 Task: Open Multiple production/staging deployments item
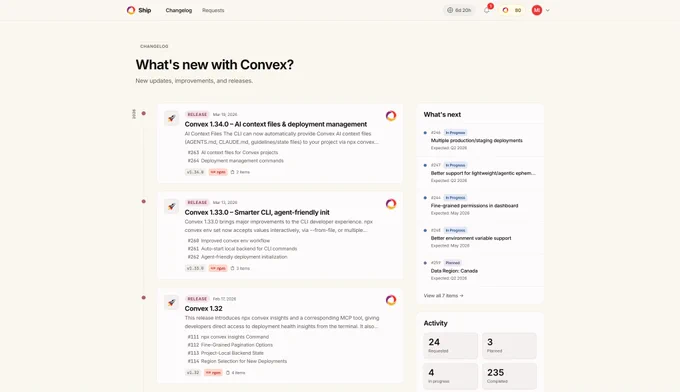coord(477,140)
